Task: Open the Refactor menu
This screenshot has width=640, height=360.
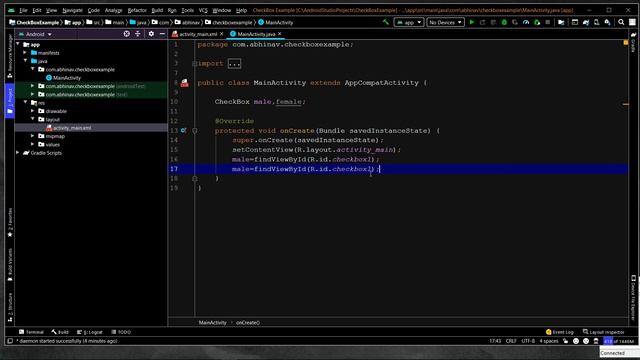Action: click(x=137, y=10)
